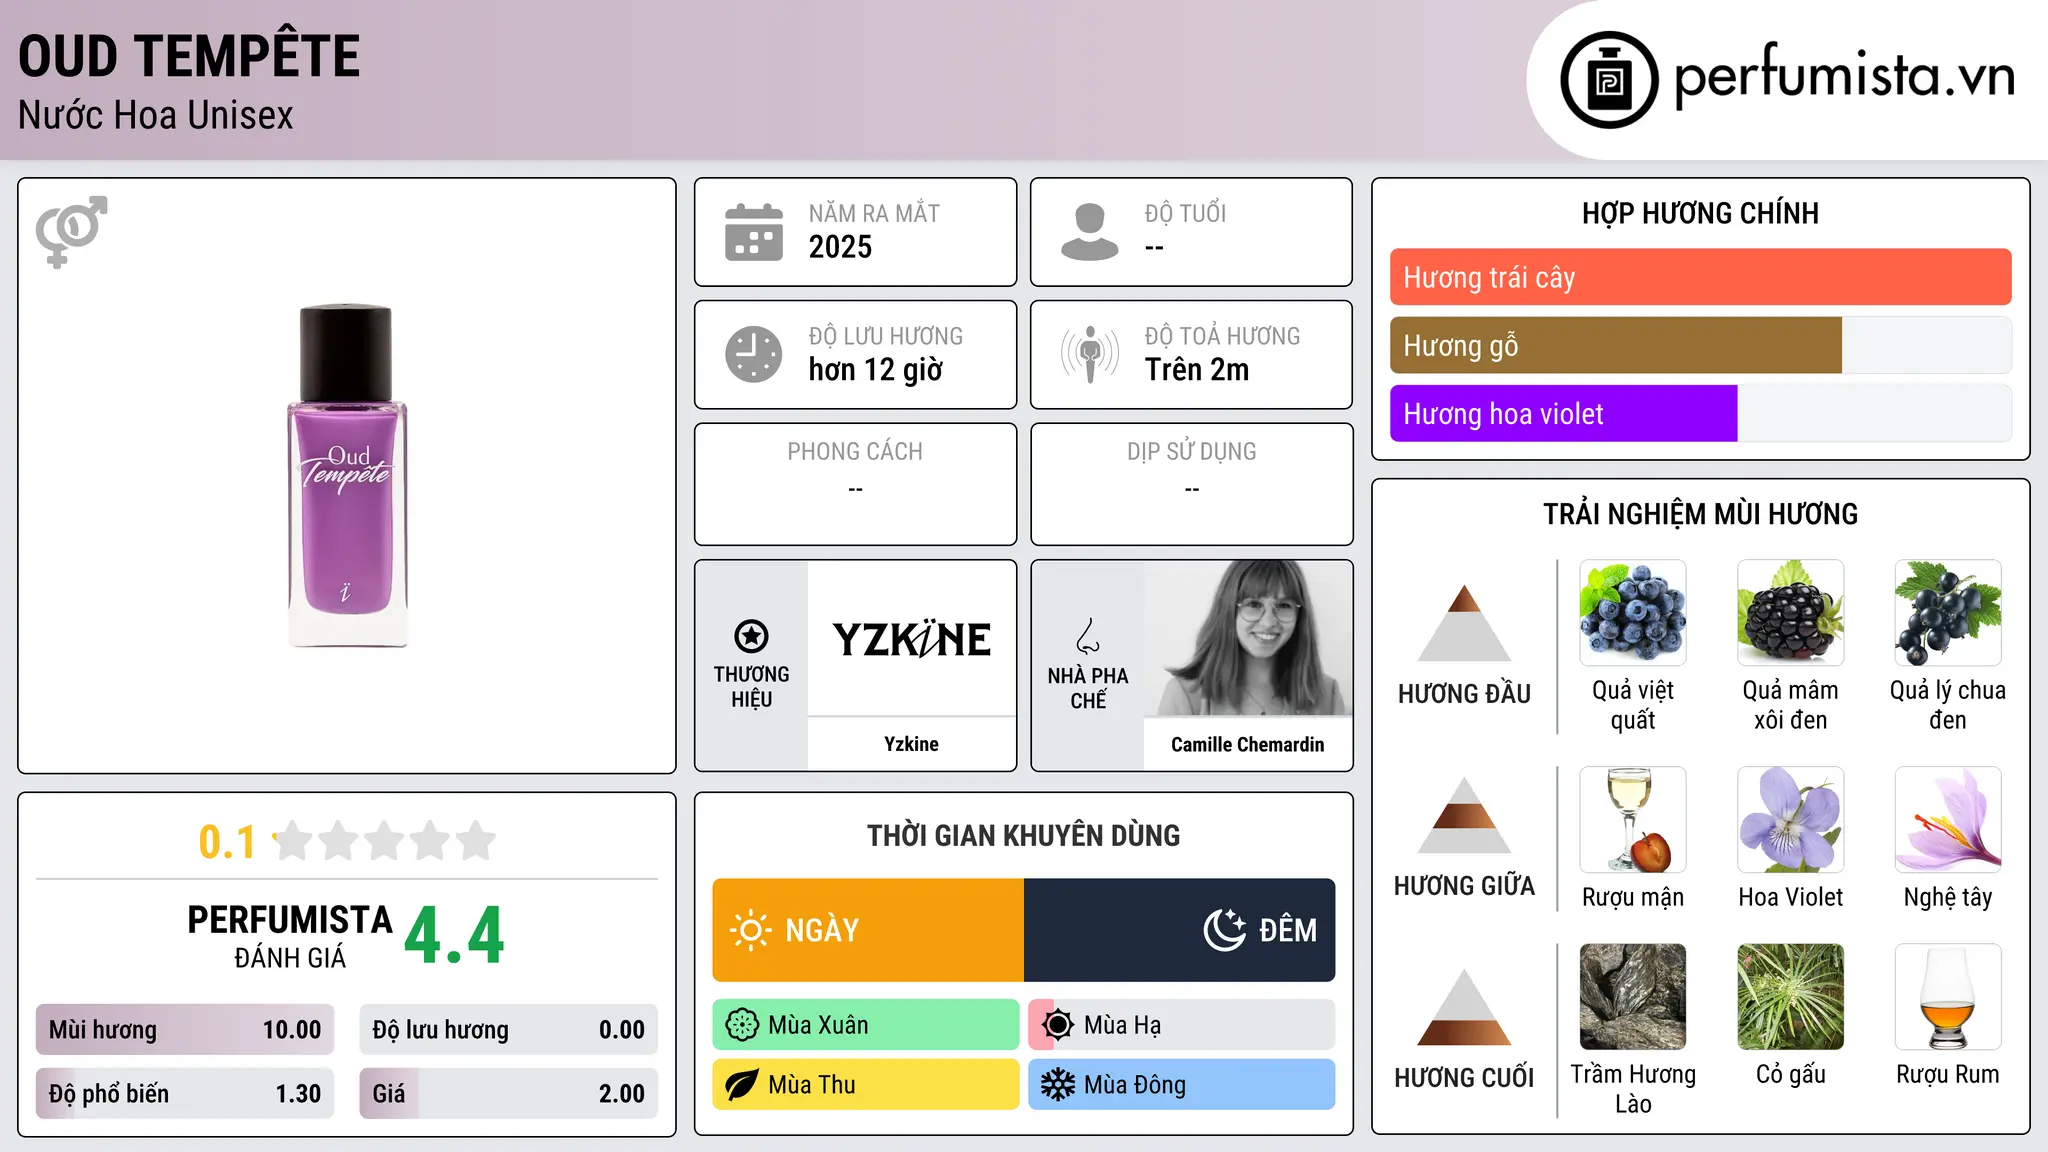Click the leaf icon for Mùa Thu
Image resolution: width=2048 pixels, height=1152 pixels.
click(742, 1085)
